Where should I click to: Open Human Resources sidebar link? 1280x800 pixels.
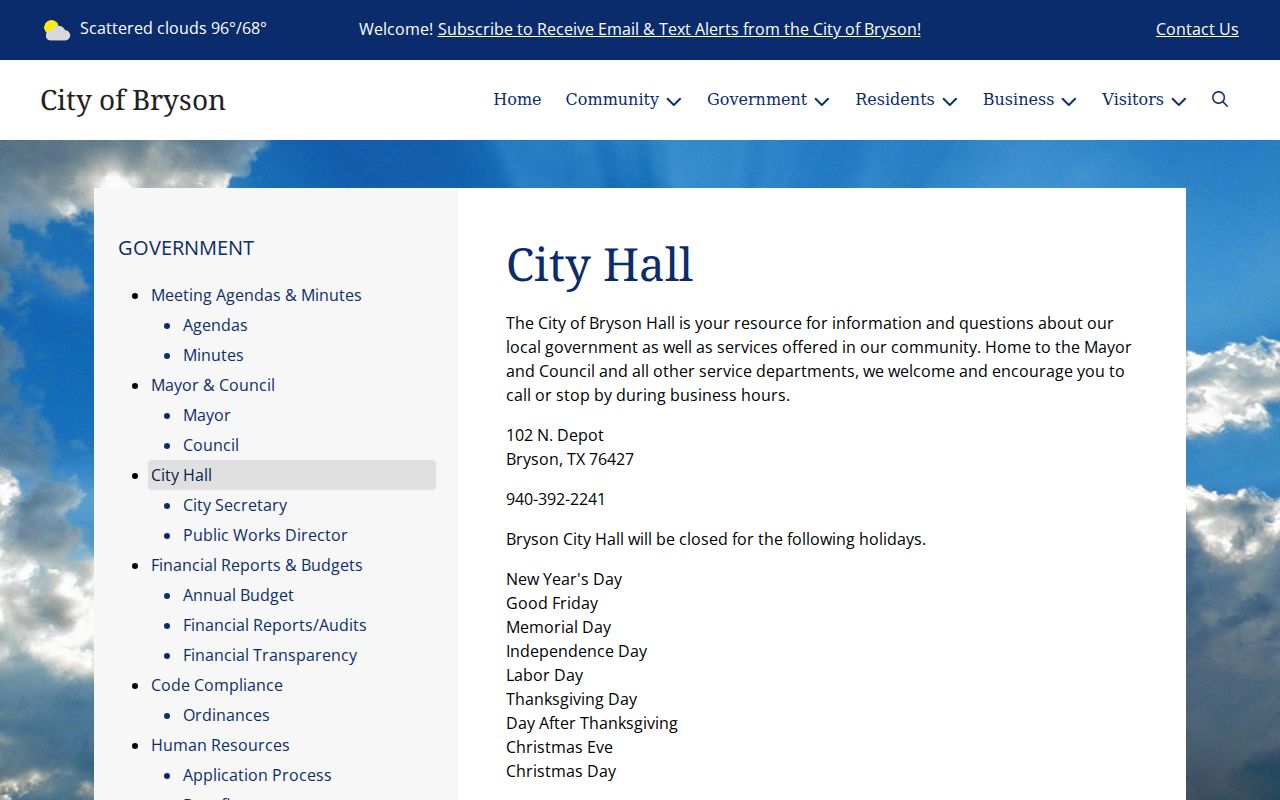pos(220,745)
